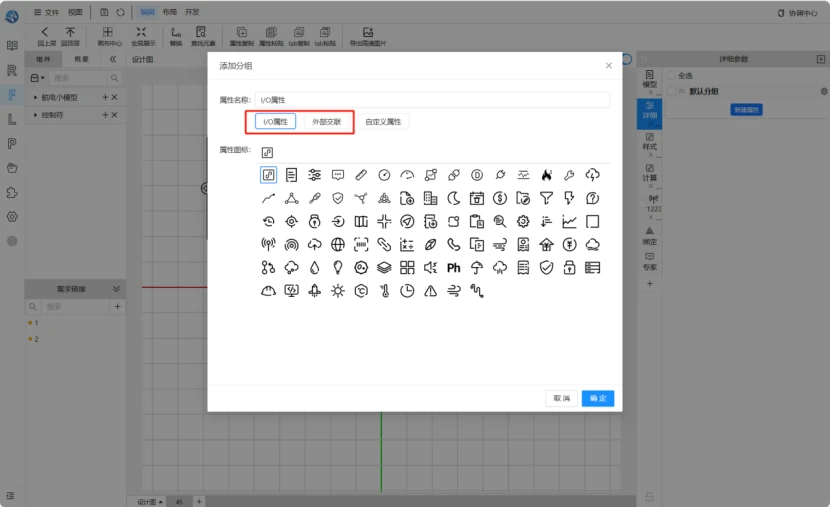Select the umbrella icon in grid

[477, 268]
